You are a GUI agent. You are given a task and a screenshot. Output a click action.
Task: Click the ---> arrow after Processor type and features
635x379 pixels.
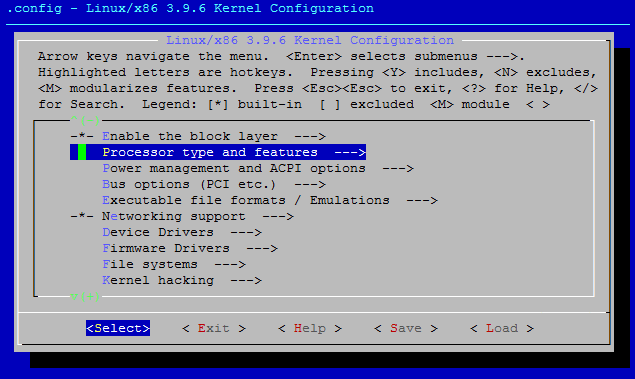pyautogui.click(x=350, y=152)
